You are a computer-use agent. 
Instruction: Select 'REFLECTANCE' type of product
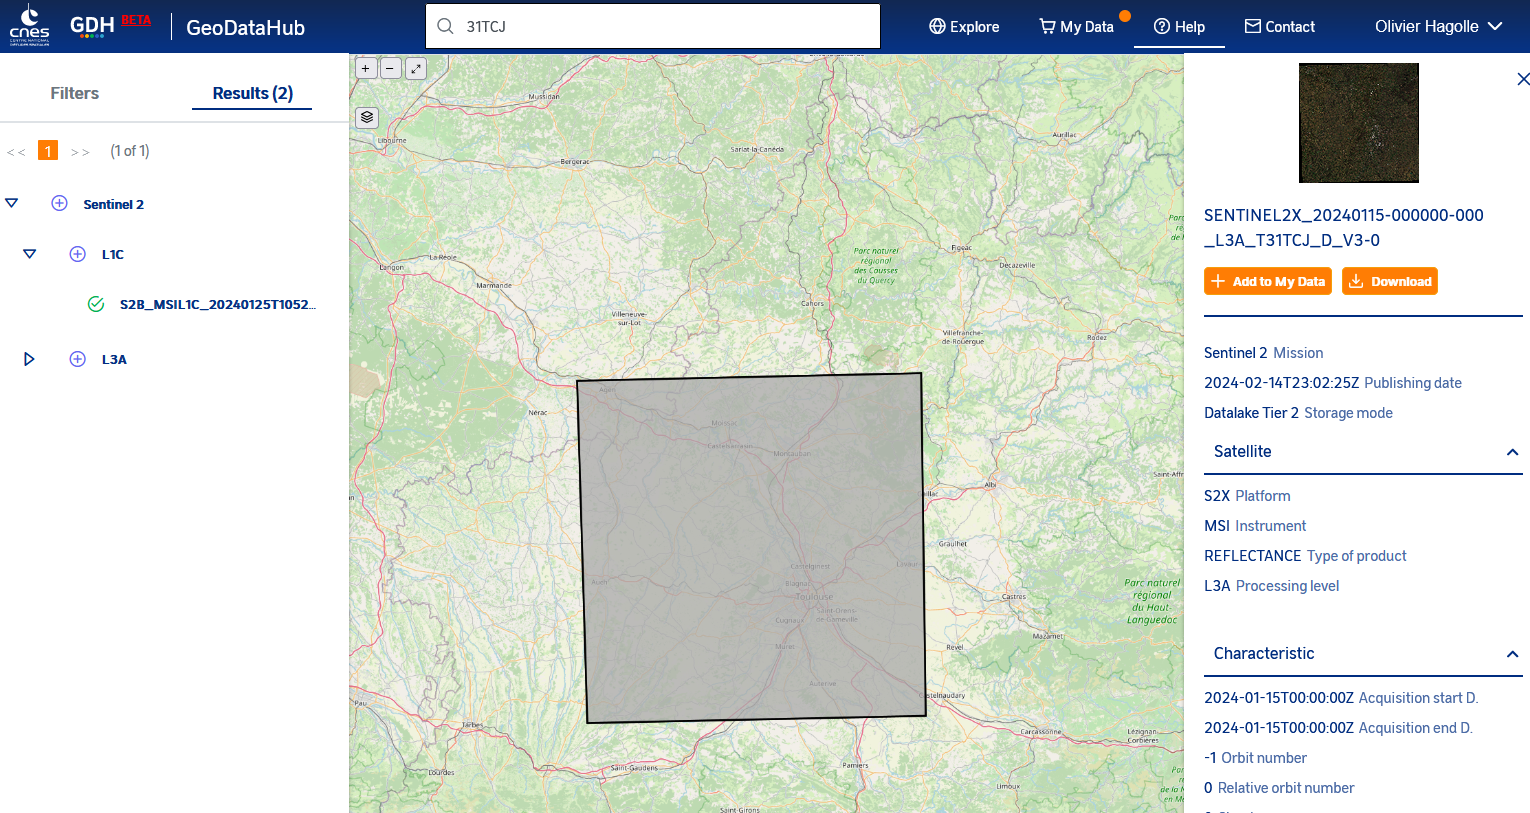pyautogui.click(x=1252, y=556)
